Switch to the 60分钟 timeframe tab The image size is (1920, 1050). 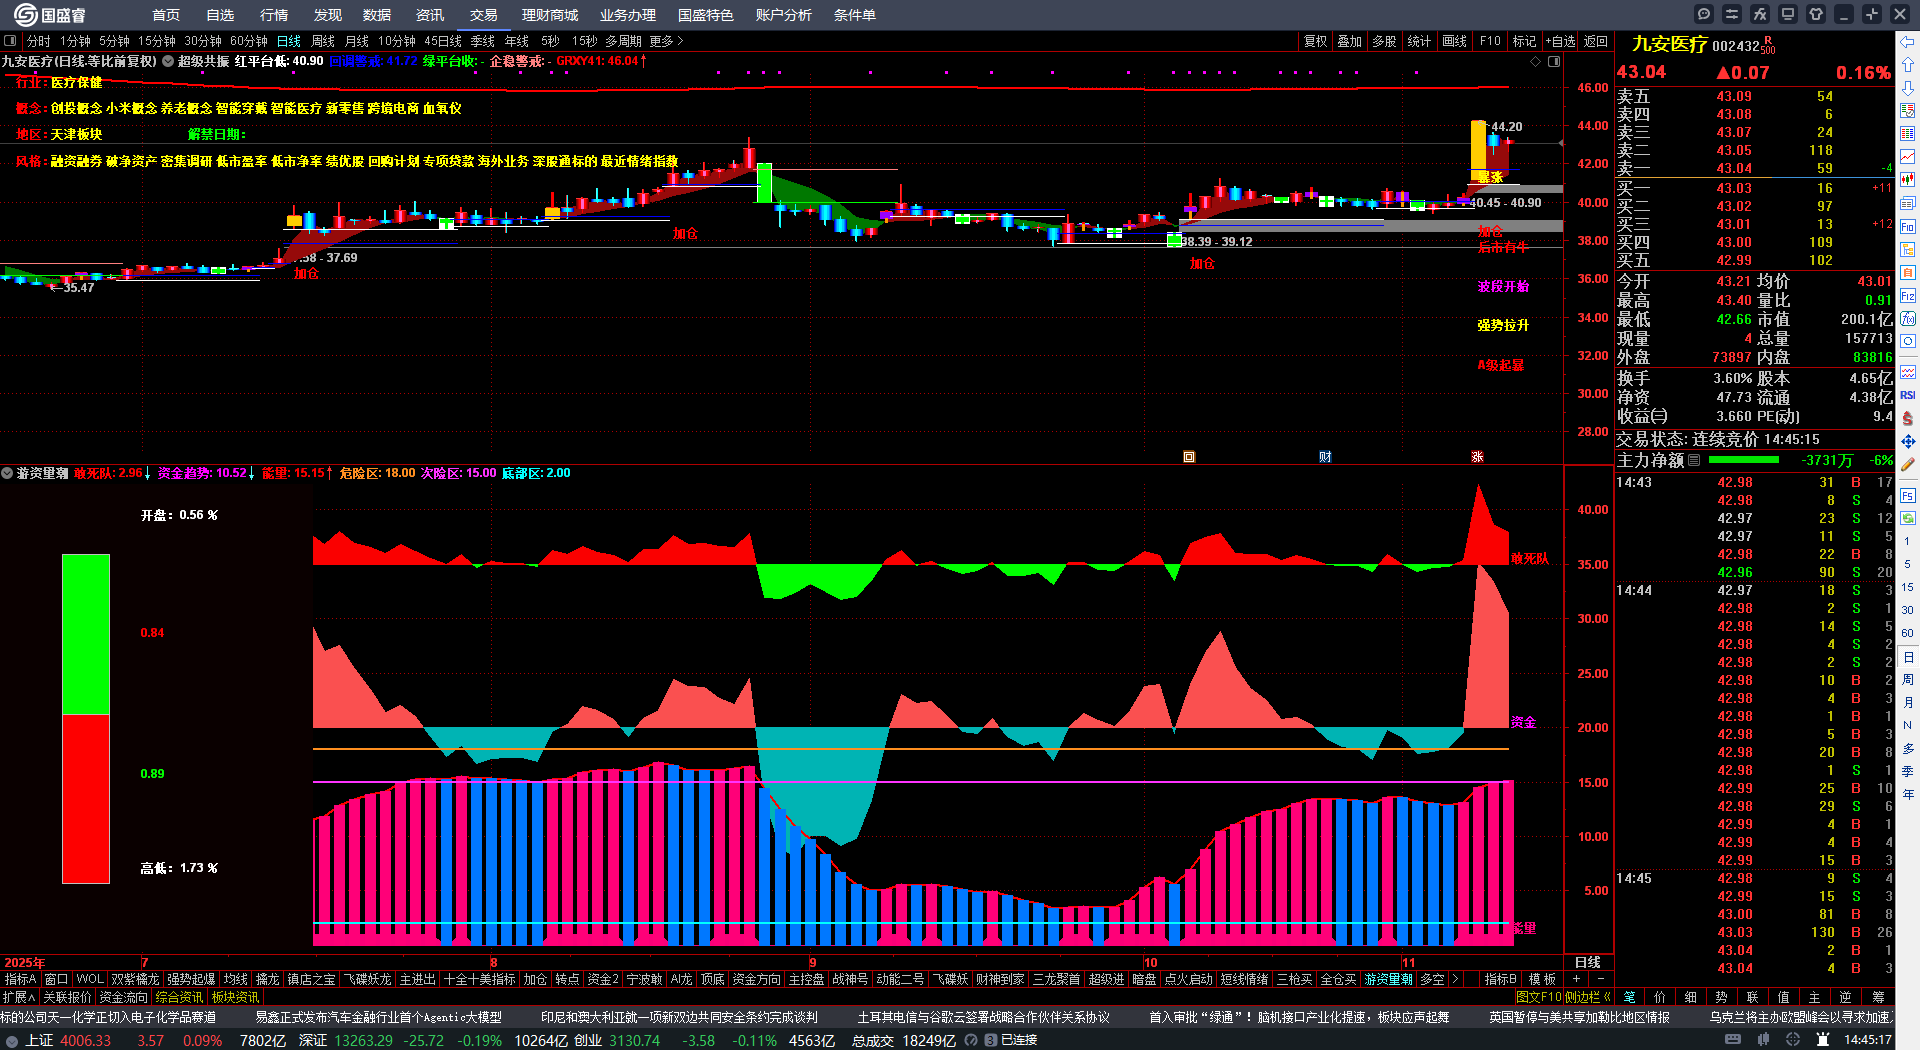pos(249,41)
